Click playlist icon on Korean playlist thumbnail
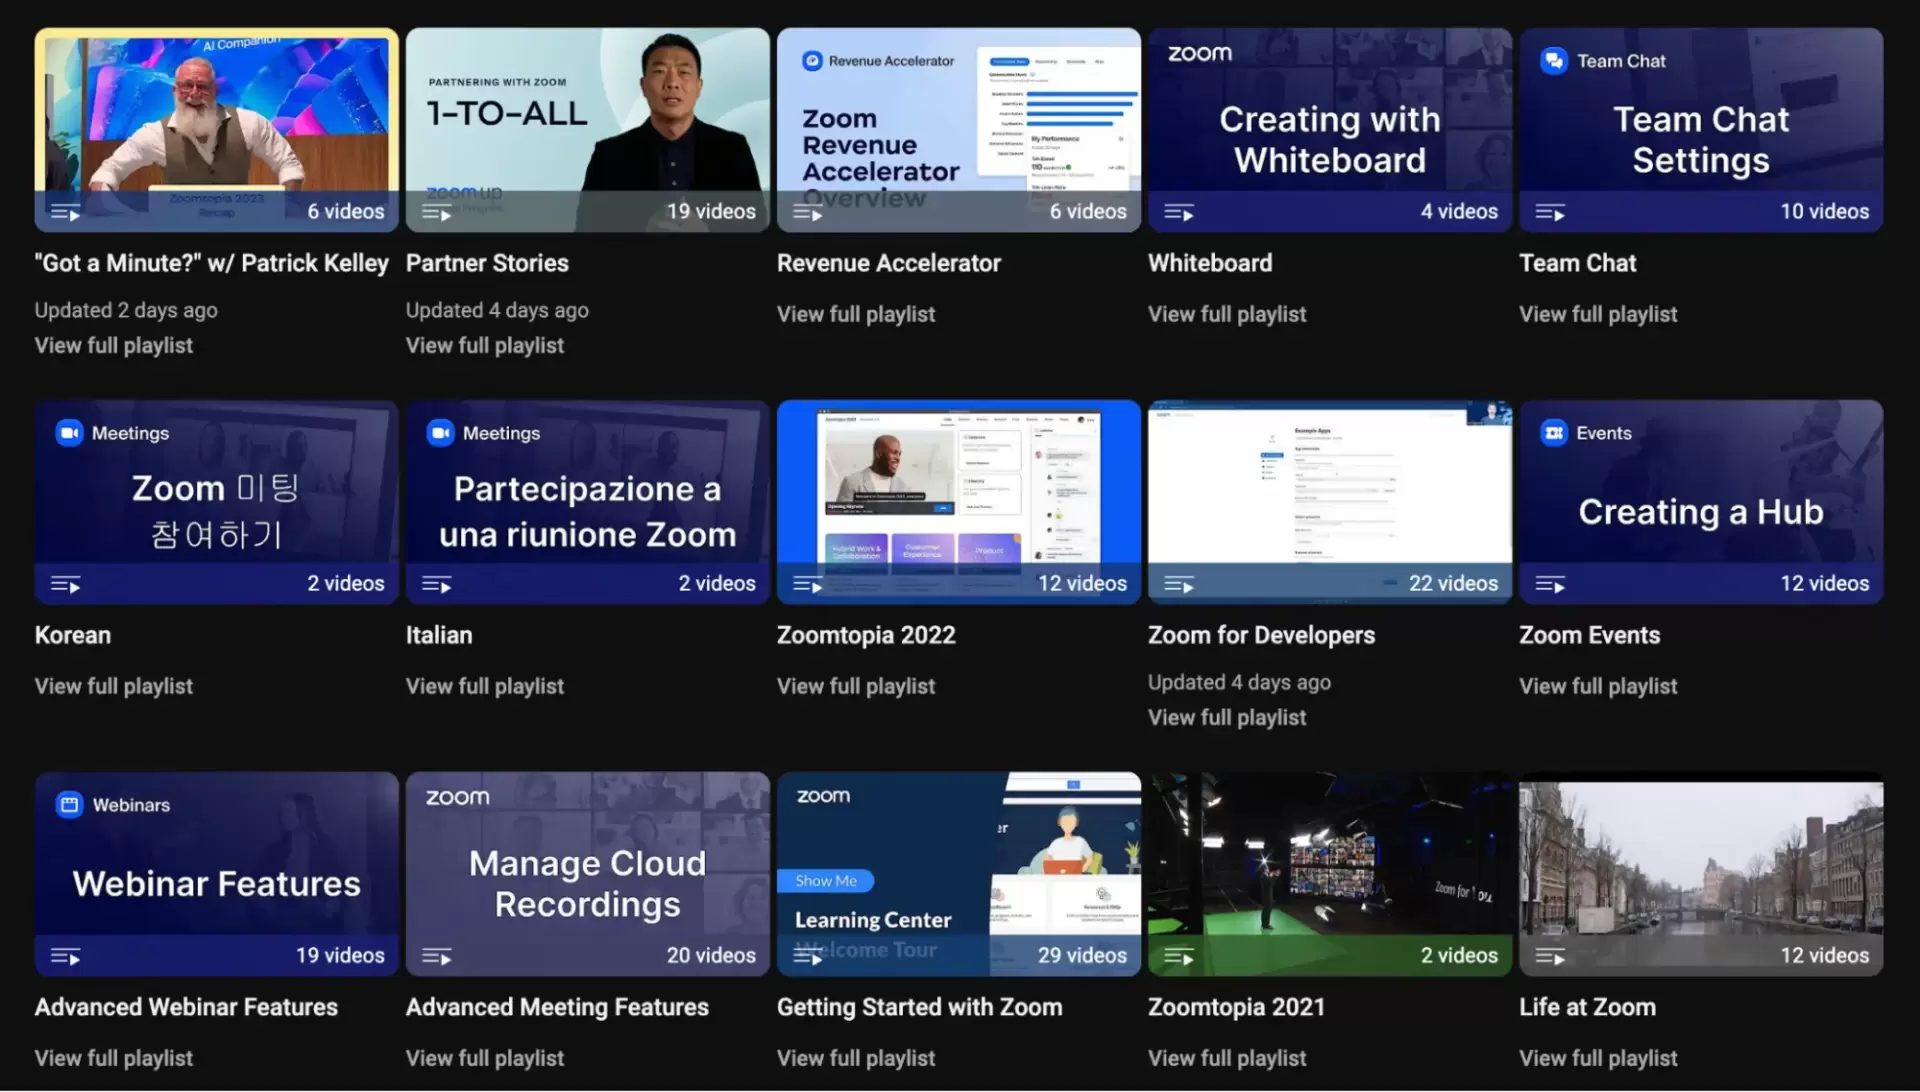Screen dimensions: 1920x1092 pos(66,584)
